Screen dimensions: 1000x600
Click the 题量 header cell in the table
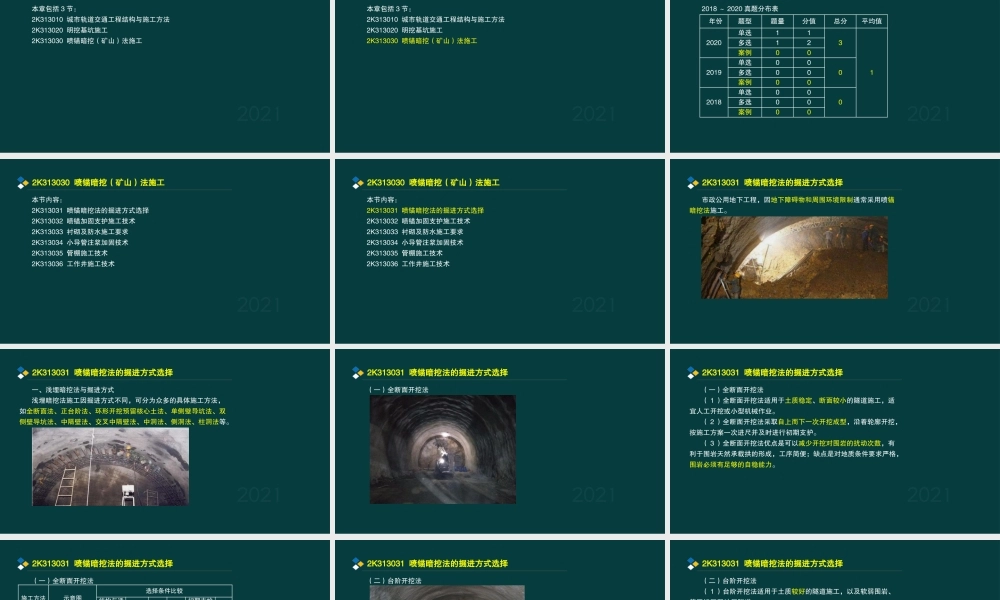coord(777,21)
